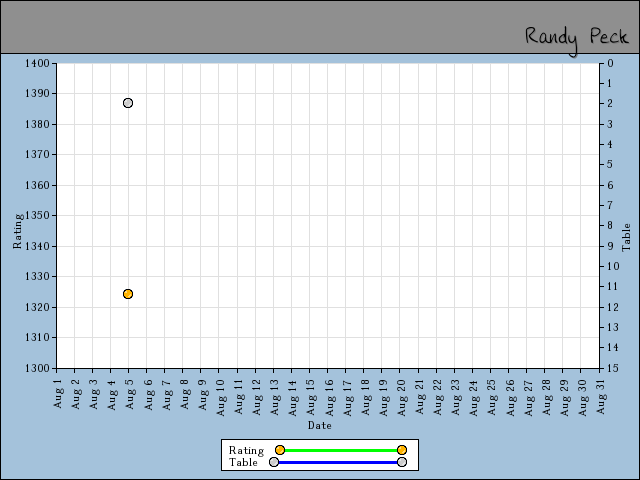Image resolution: width=640 pixels, height=480 pixels.
Task: Click the Aug 10 date label
Action: click(x=220, y=398)
